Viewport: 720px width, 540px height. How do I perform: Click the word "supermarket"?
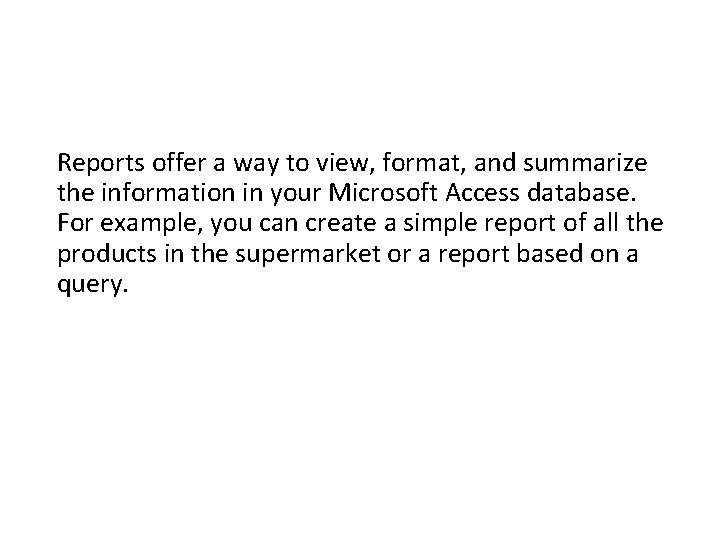(308, 255)
